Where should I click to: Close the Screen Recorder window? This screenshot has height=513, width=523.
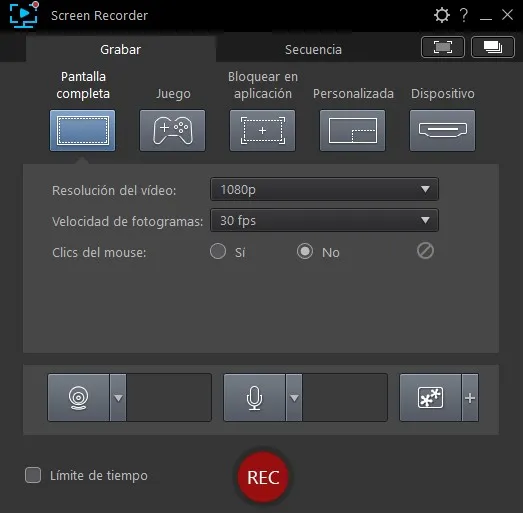507,15
